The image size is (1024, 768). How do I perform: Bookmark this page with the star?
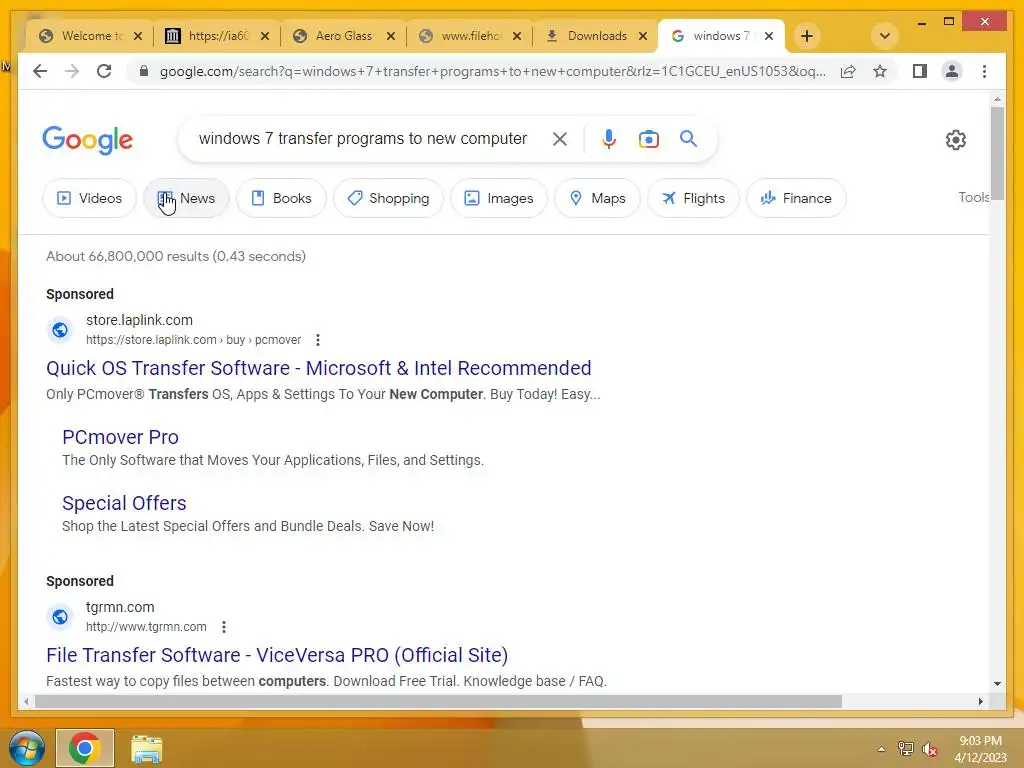880,71
